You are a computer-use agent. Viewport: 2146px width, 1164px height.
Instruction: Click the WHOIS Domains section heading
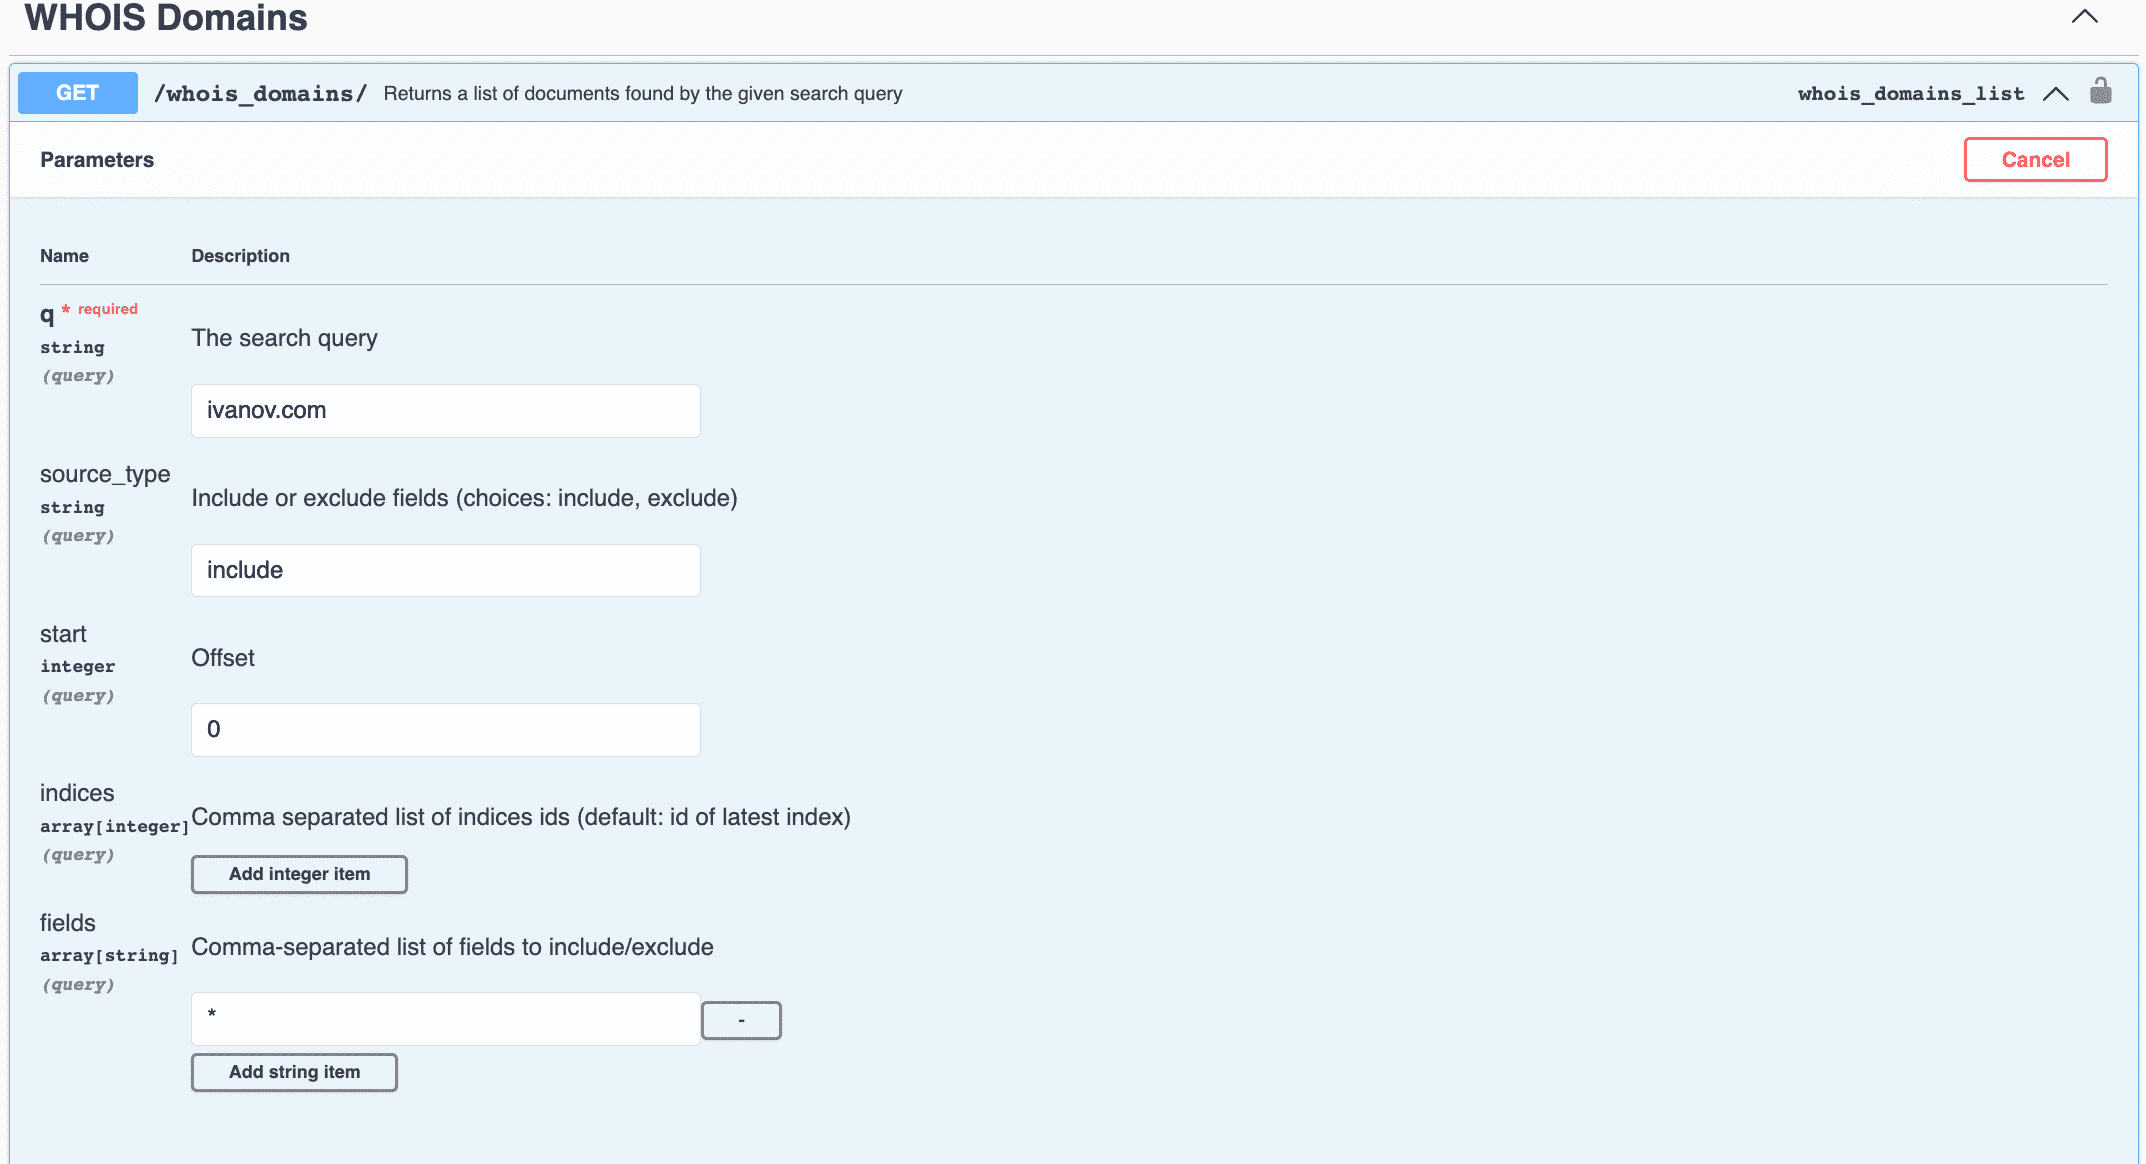pyautogui.click(x=166, y=18)
